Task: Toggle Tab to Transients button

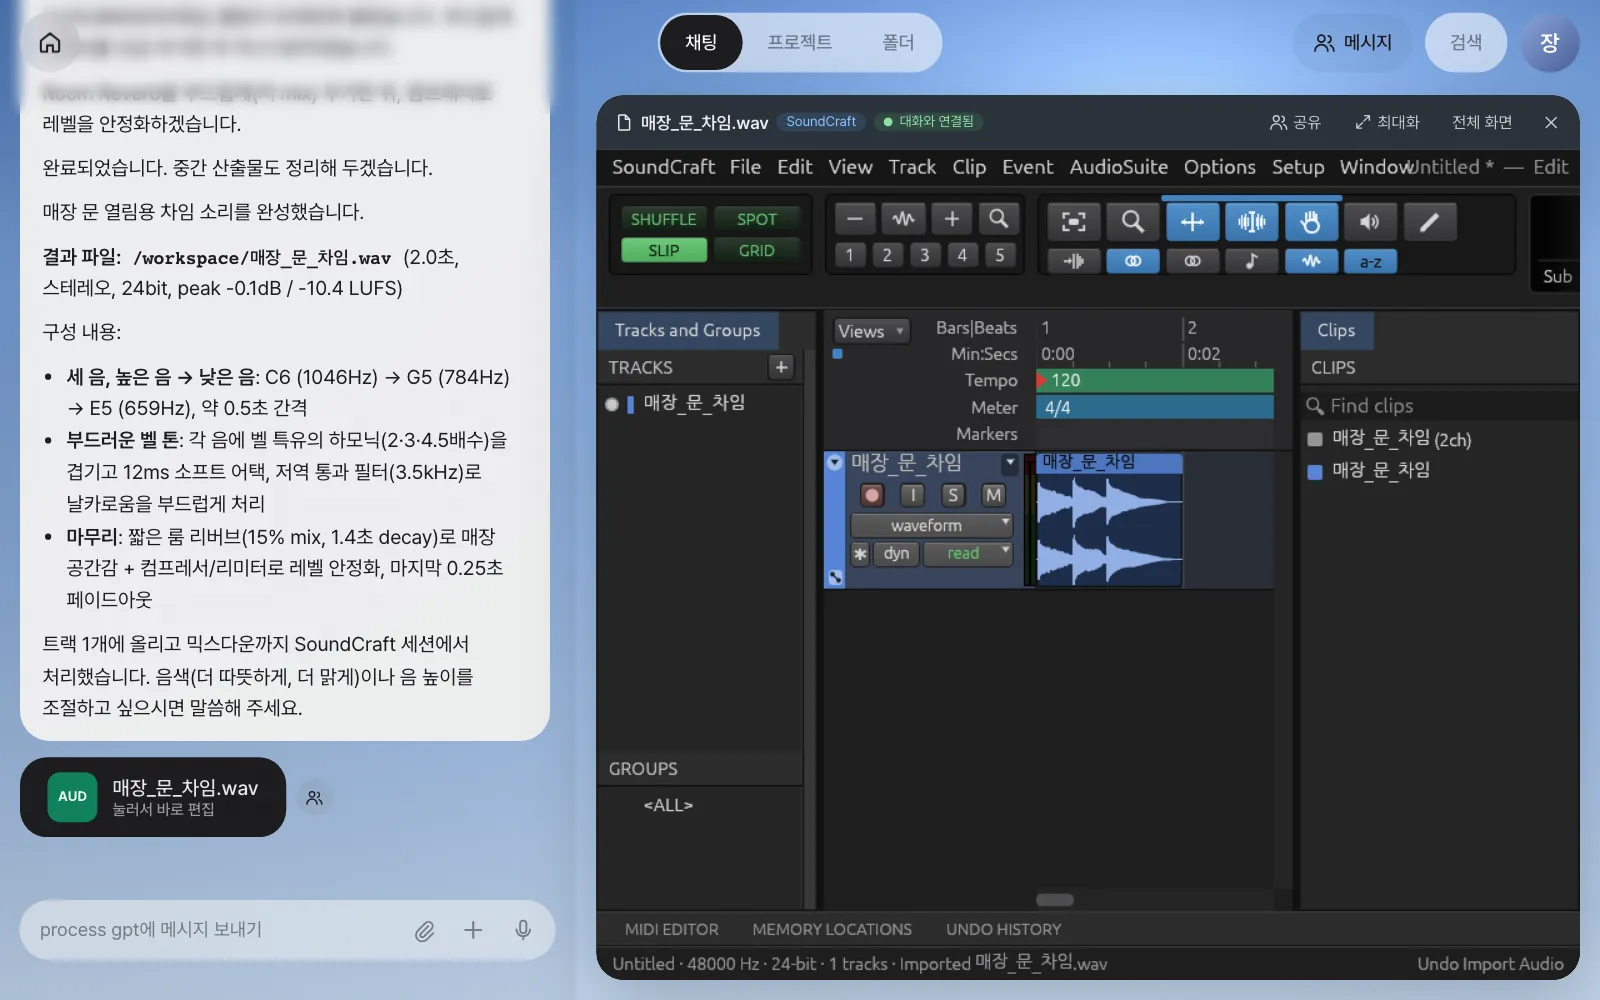Action: click(x=1073, y=261)
